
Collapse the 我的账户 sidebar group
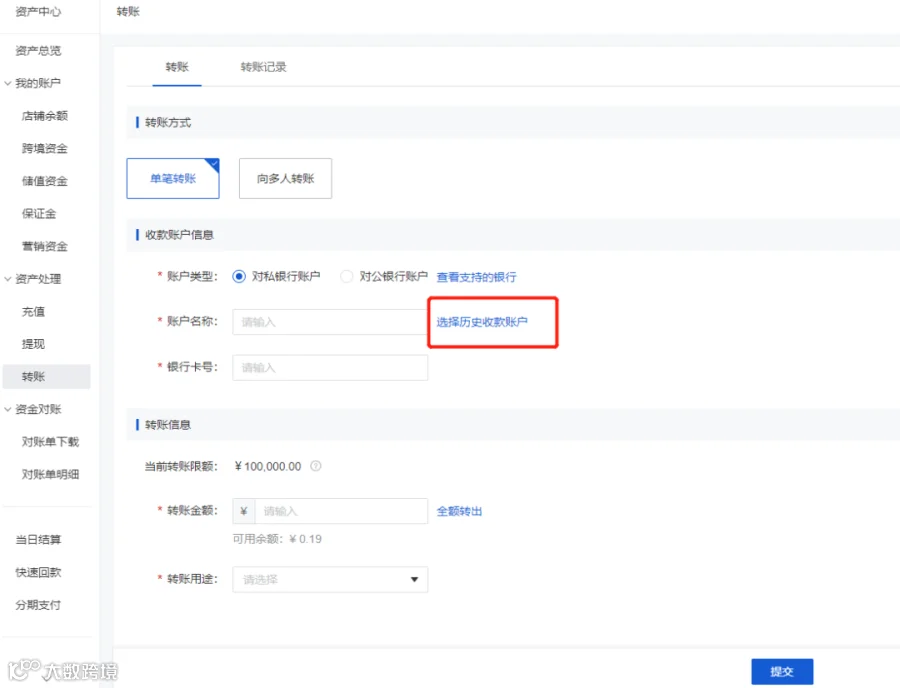point(8,83)
